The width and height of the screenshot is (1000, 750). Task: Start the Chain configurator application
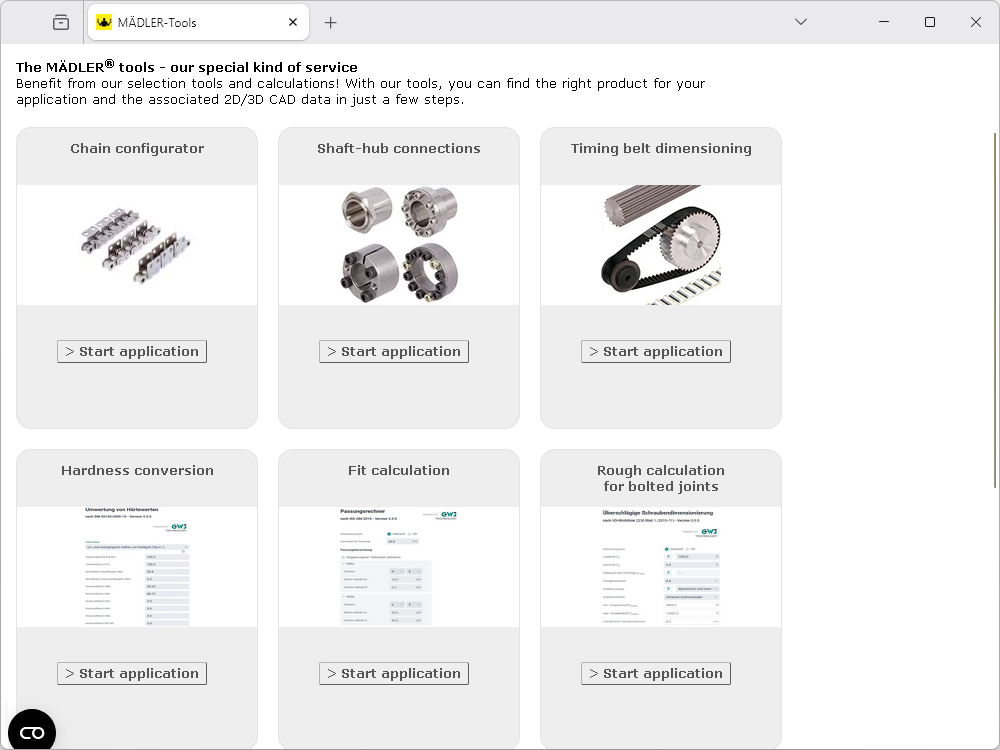132,351
